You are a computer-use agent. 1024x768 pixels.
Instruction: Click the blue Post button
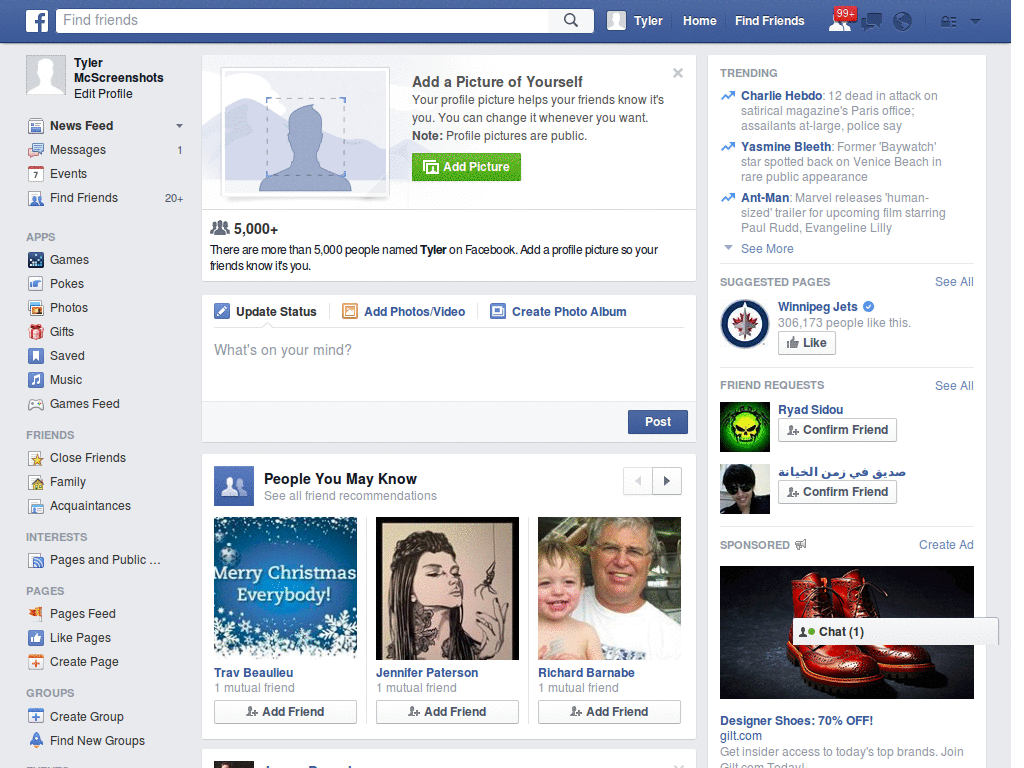click(658, 422)
